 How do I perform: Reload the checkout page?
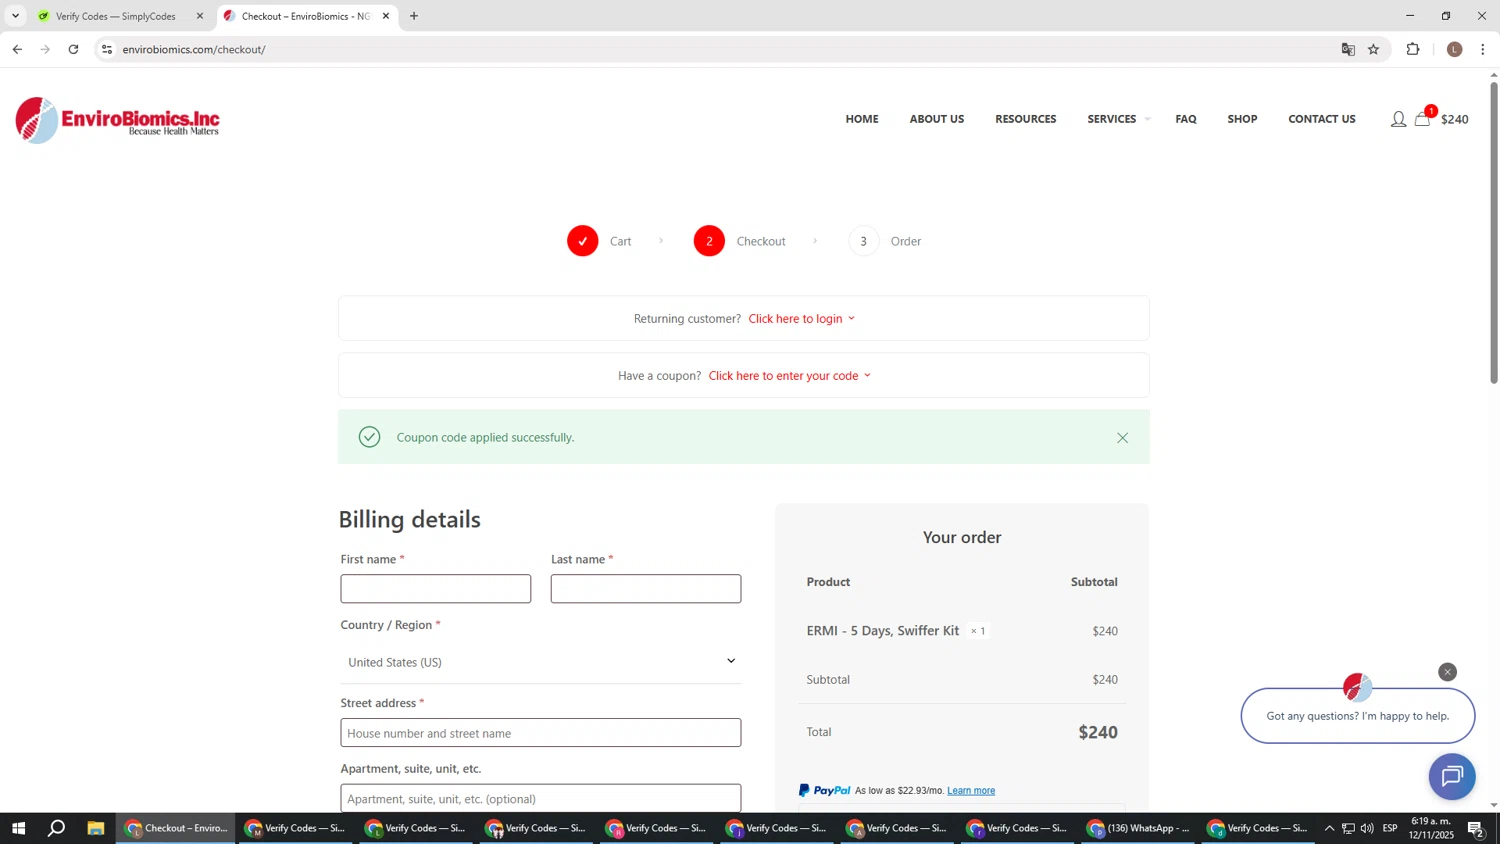pyautogui.click(x=73, y=49)
